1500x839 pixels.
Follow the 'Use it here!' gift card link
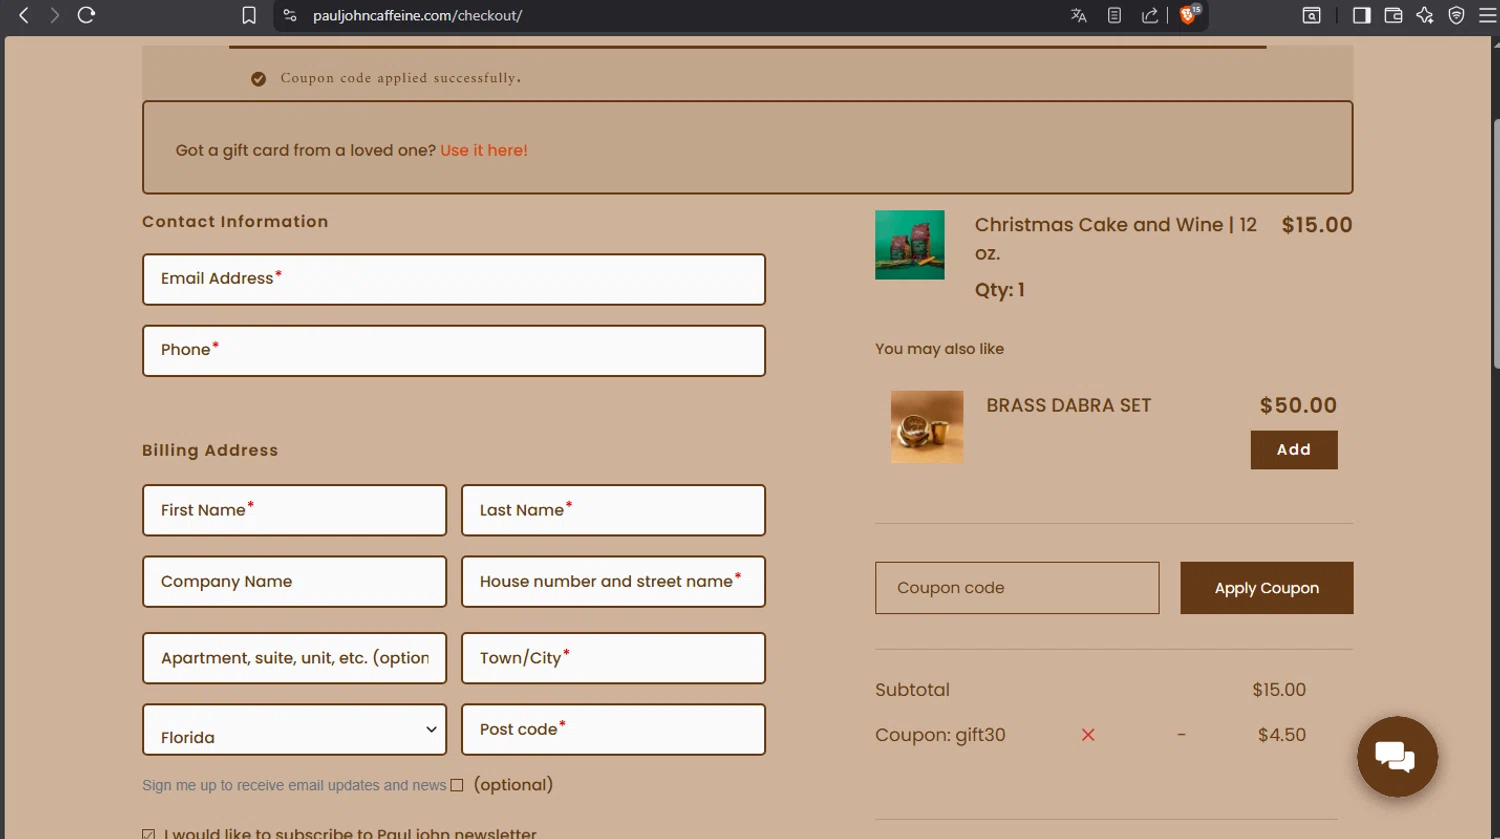(x=484, y=150)
